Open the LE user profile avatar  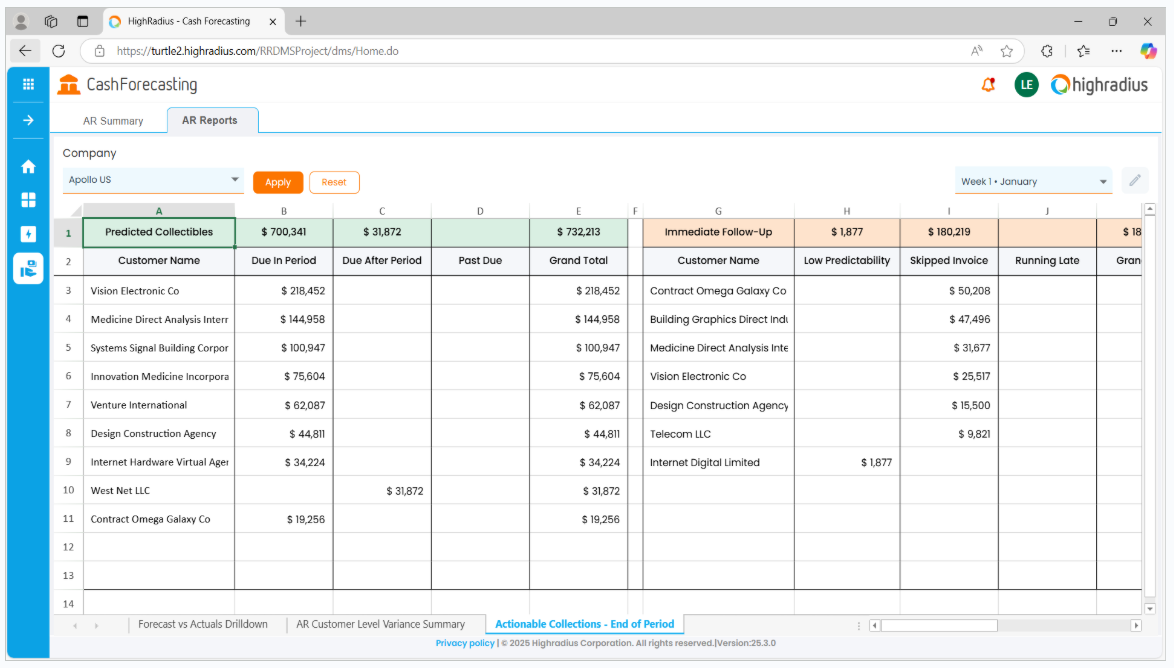tap(1027, 85)
